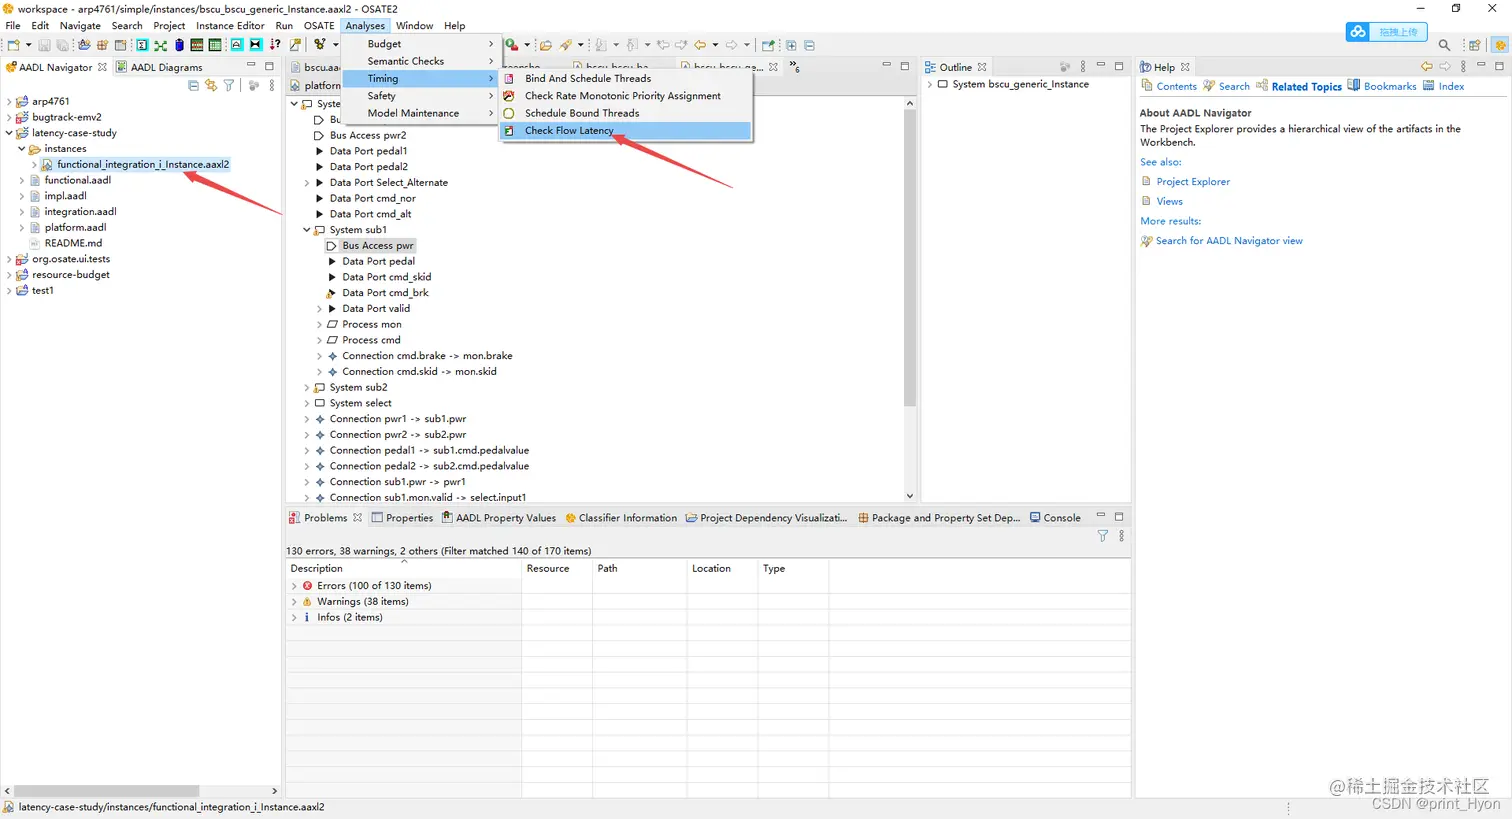Screen dimensions: 1512x819
Task: Click the filter funnel icon in AADL Navigator
Action: (229, 86)
